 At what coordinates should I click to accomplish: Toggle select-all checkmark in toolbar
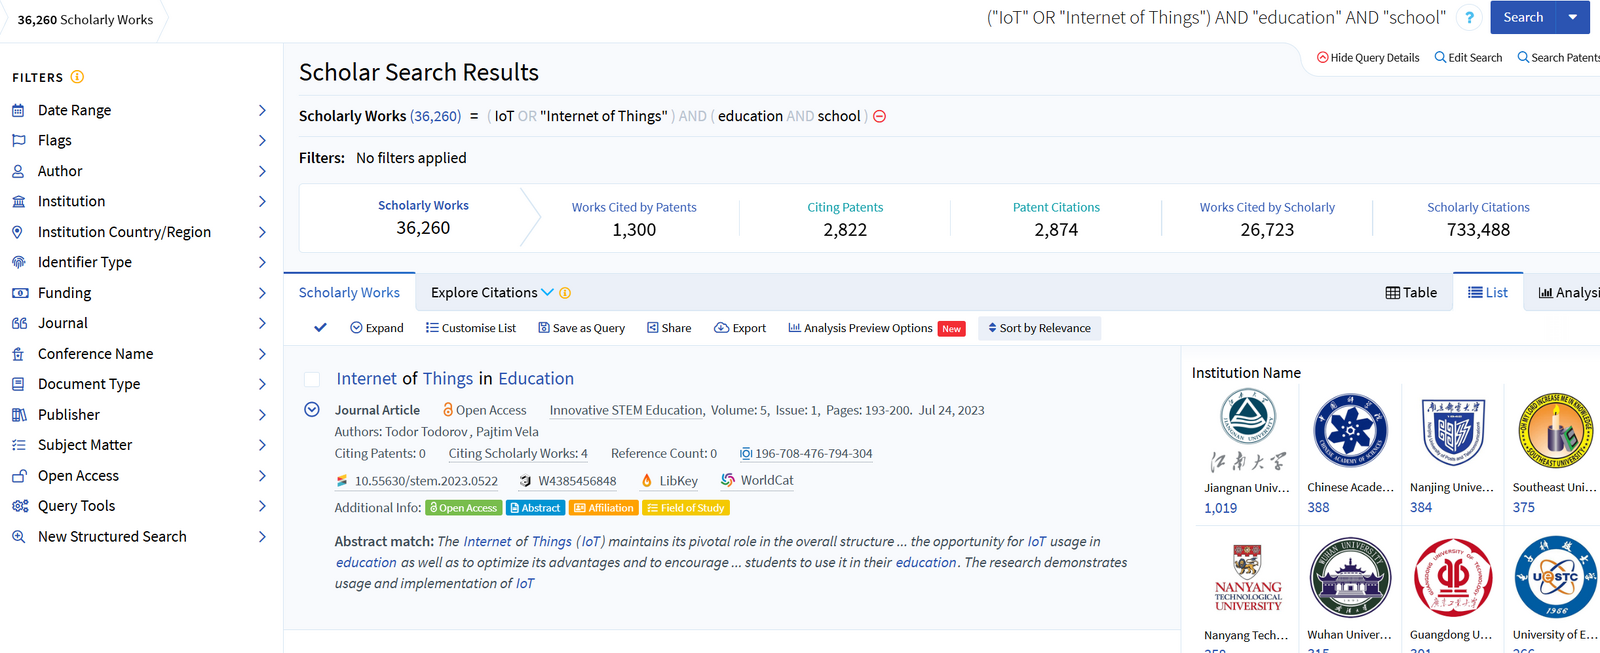[x=320, y=328]
